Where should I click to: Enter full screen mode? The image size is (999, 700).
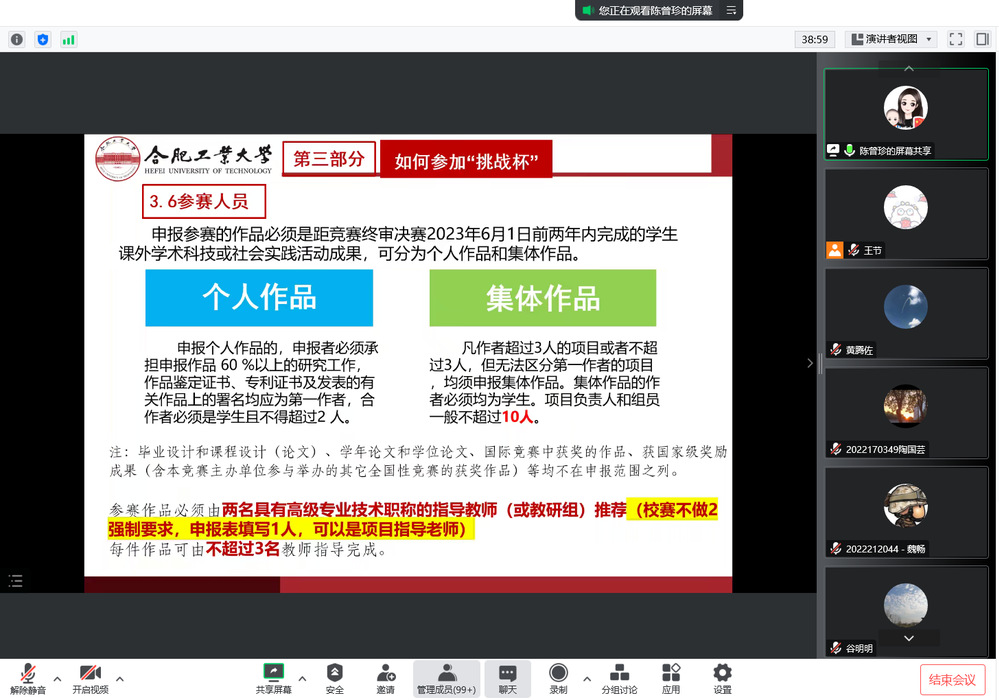pyautogui.click(x=955, y=39)
